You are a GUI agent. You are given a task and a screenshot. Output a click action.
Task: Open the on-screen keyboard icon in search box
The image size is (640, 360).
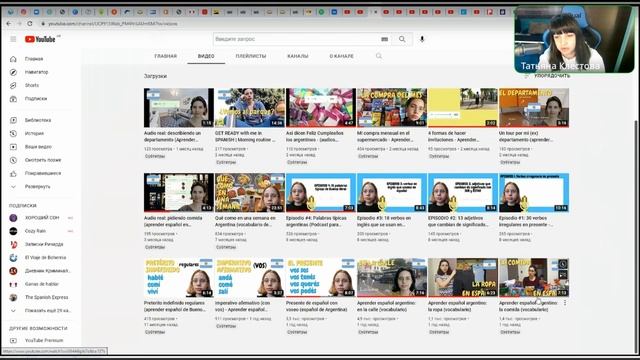pyautogui.click(x=384, y=39)
